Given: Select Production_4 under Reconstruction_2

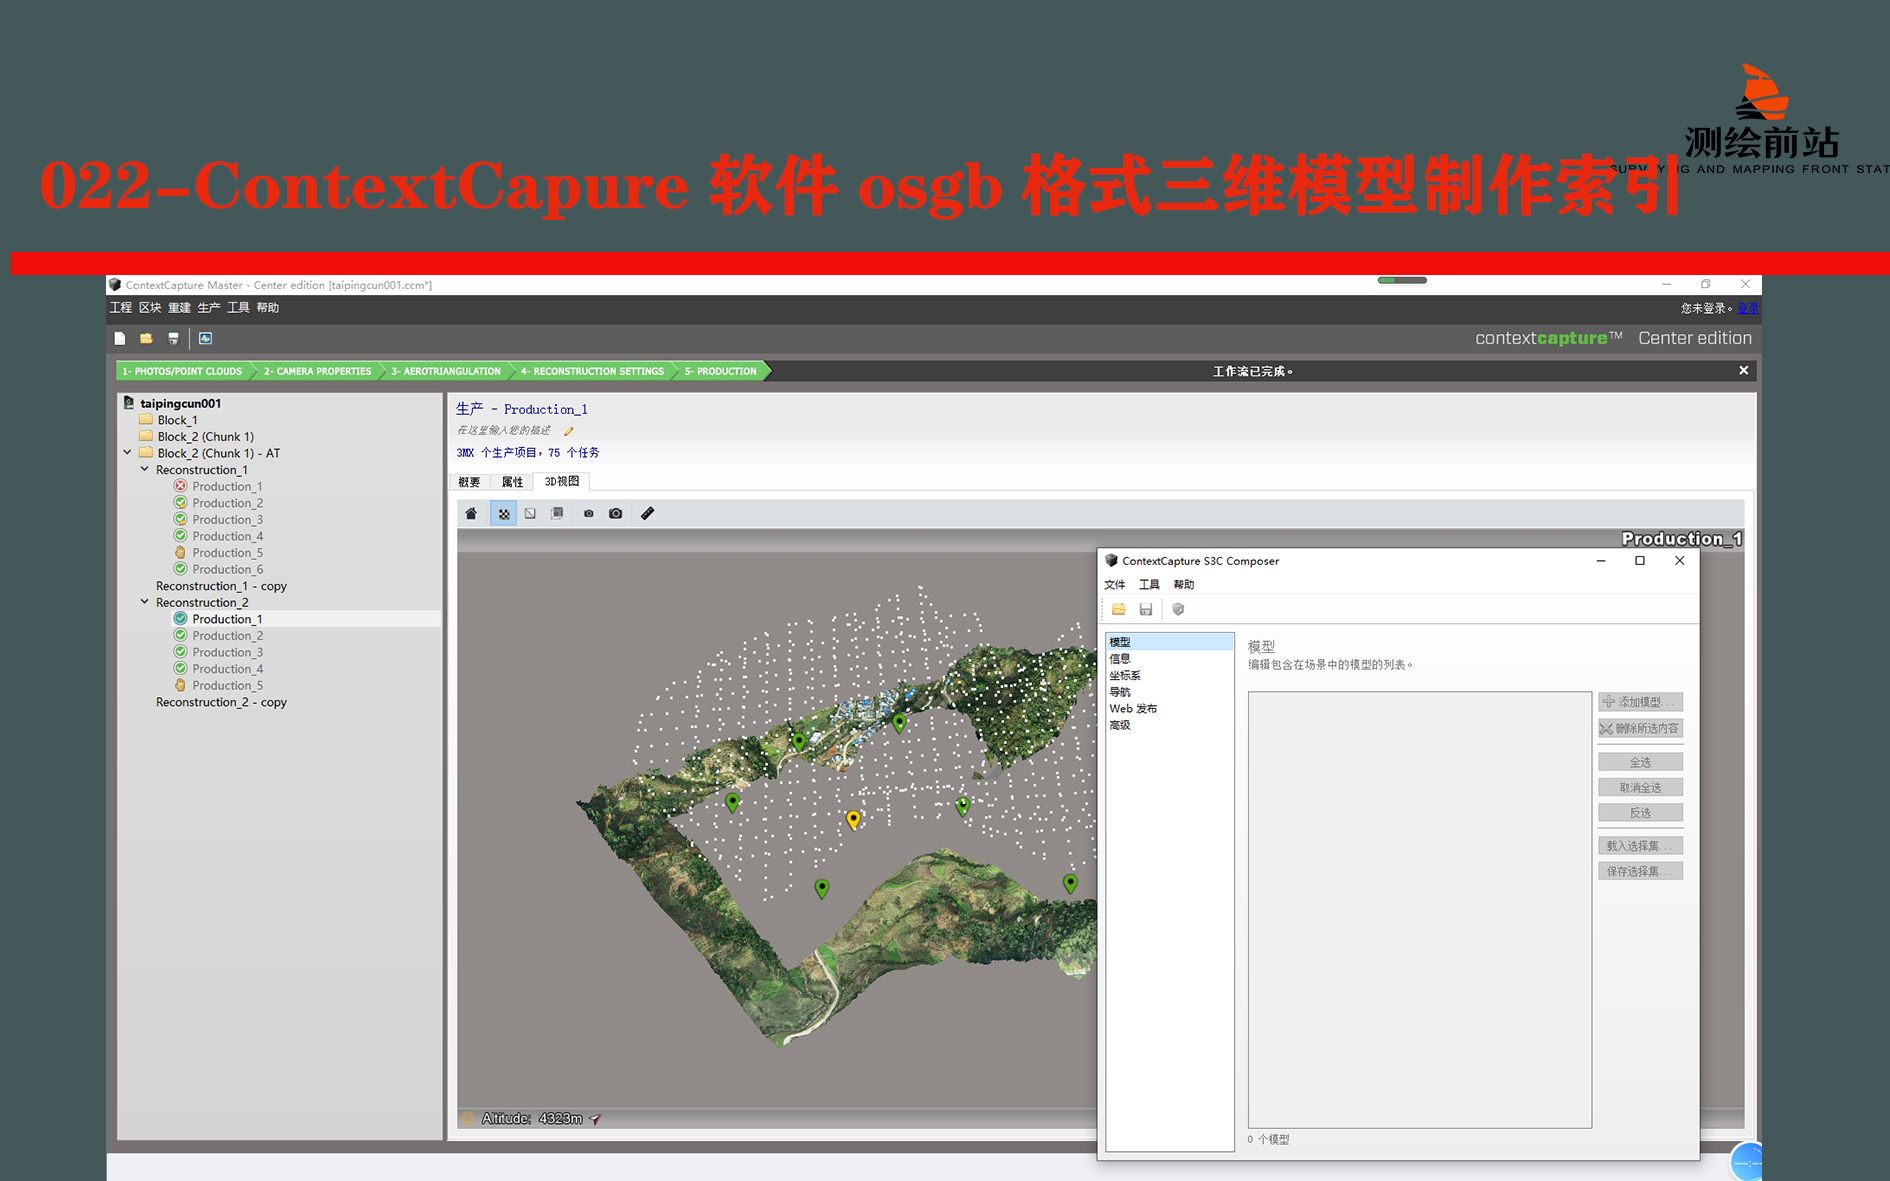Looking at the screenshot, I should (x=227, y=669).
